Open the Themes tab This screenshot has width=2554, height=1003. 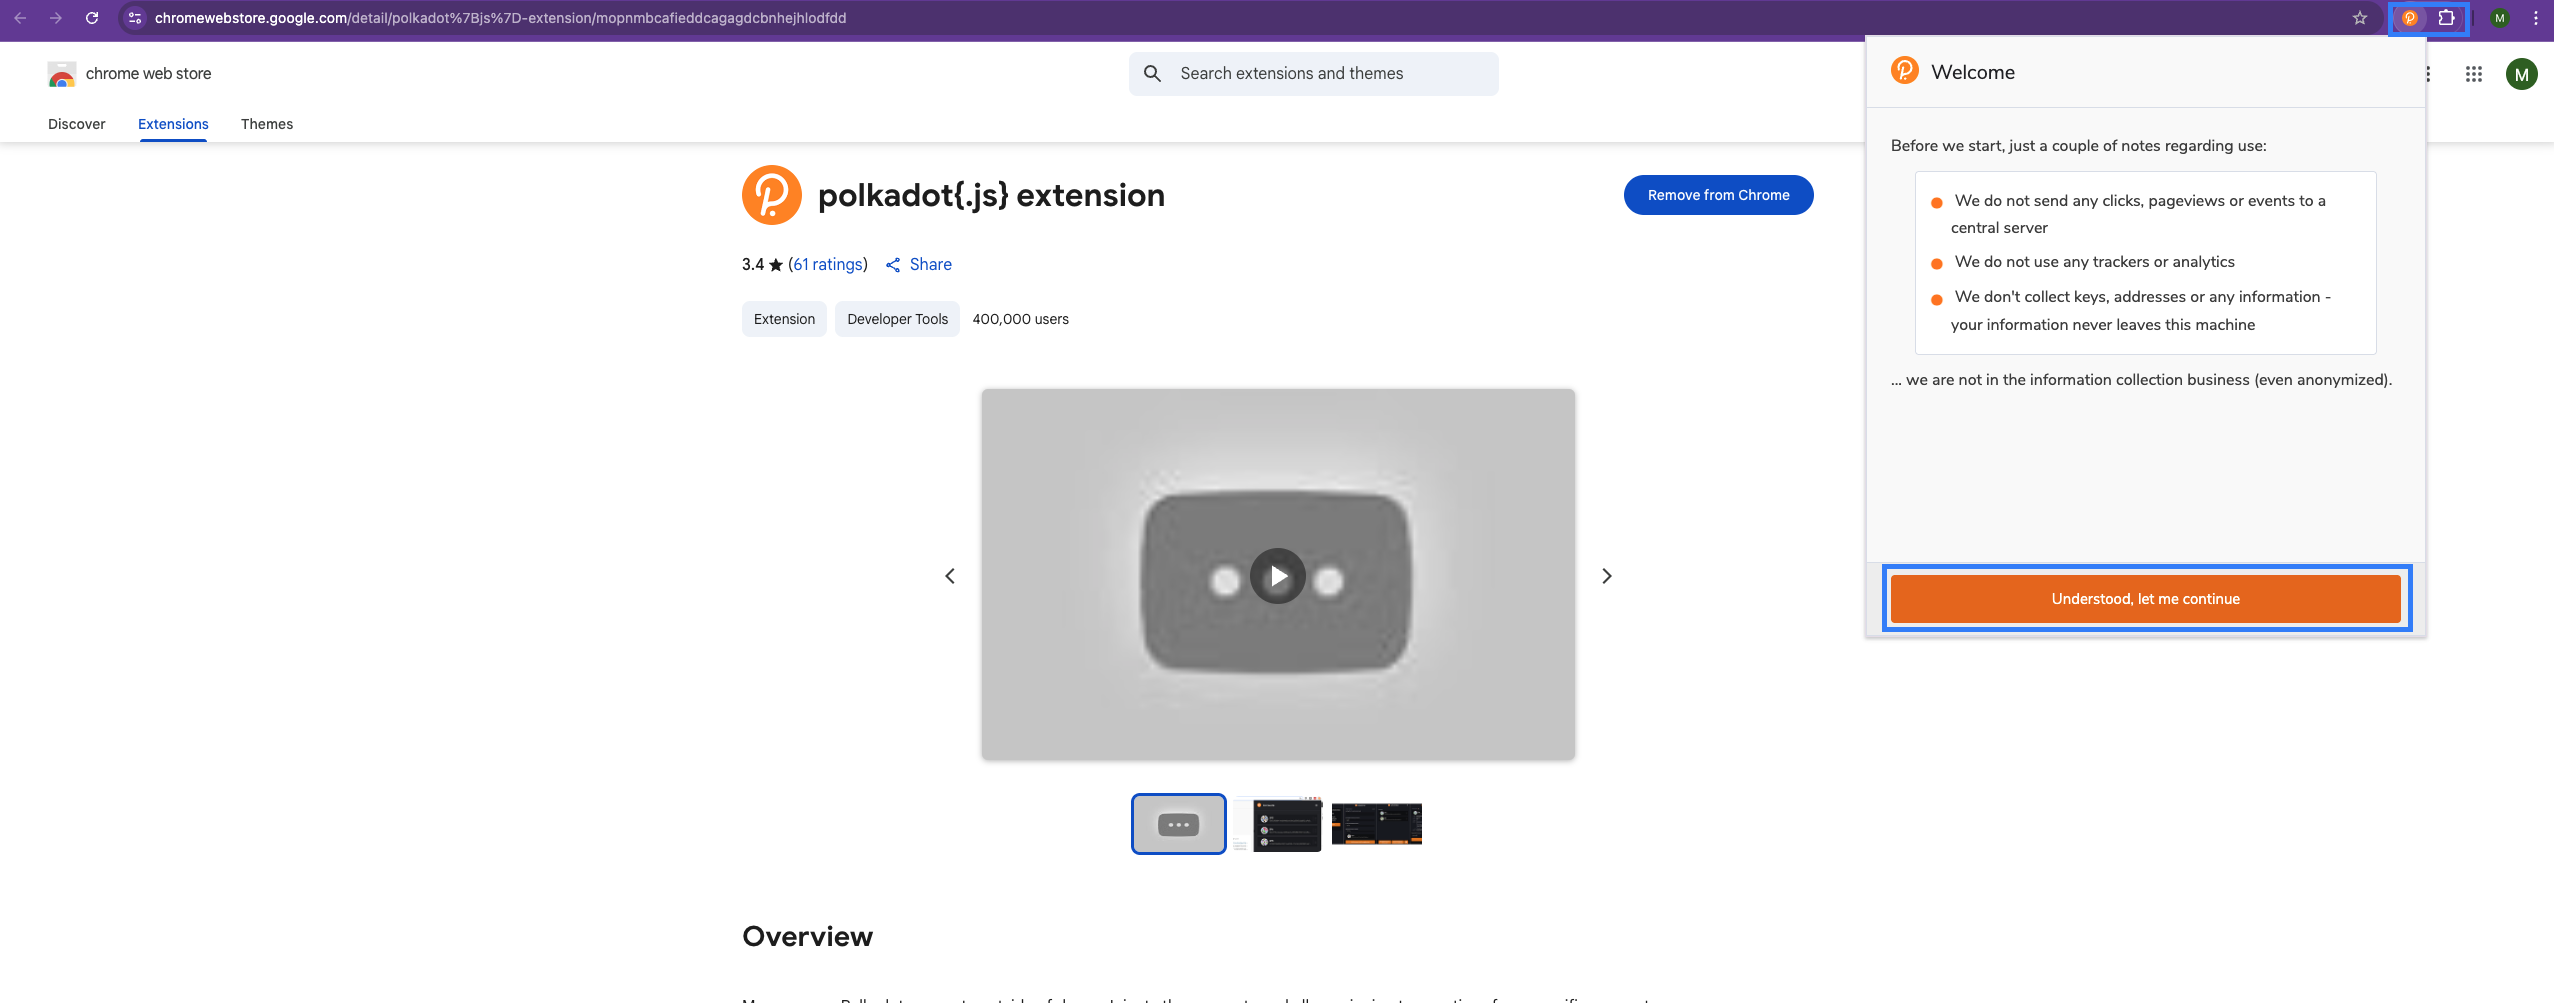267,124
